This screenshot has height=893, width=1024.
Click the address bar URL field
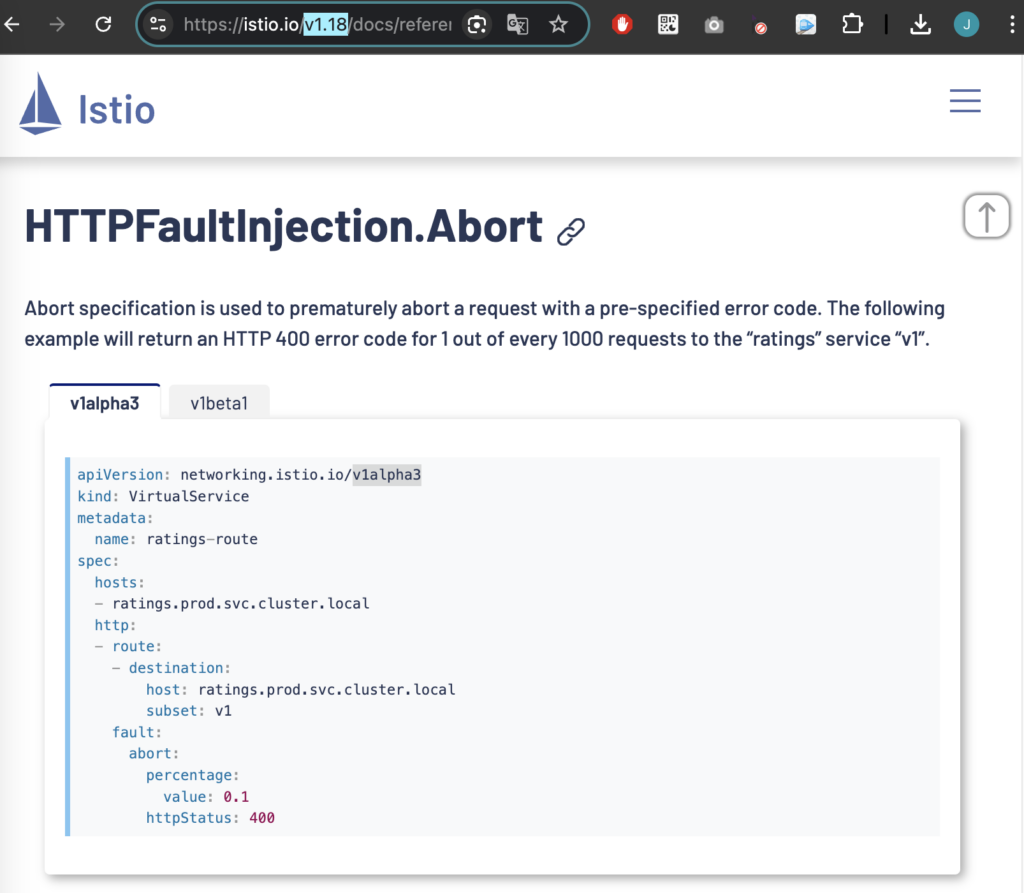pos(317,25)
